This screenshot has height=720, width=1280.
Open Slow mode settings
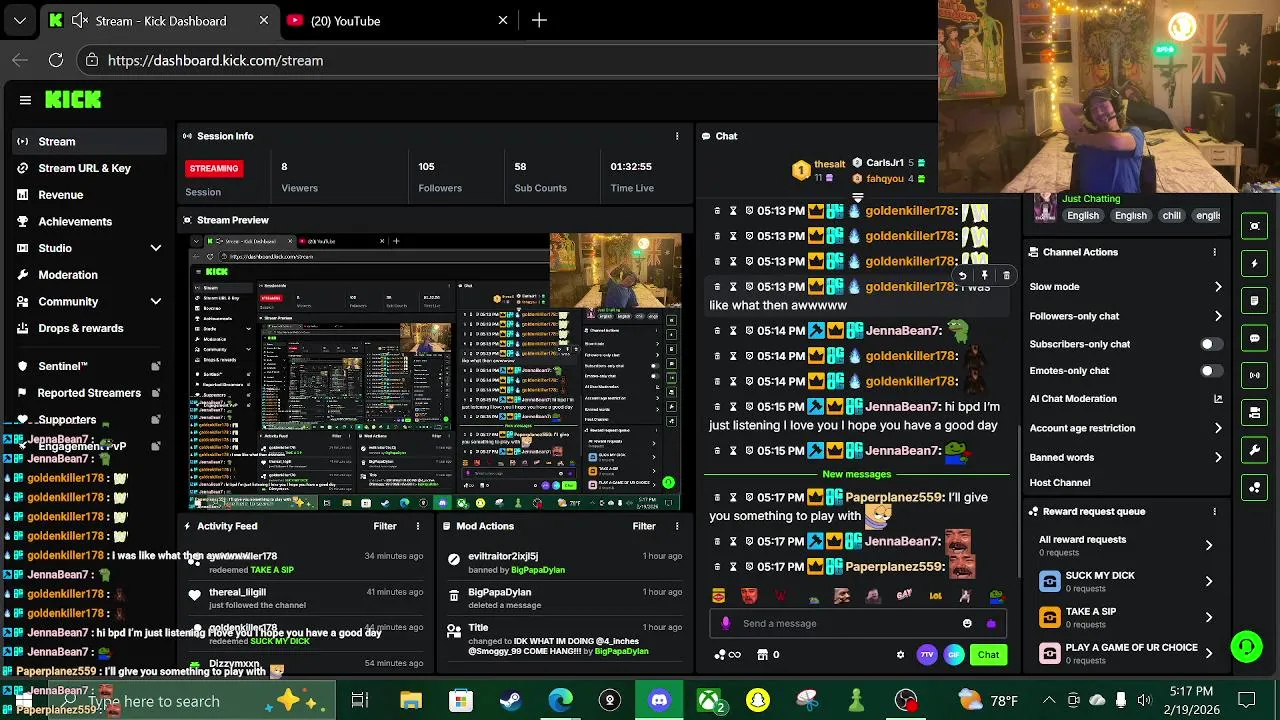pos(1126,287)
